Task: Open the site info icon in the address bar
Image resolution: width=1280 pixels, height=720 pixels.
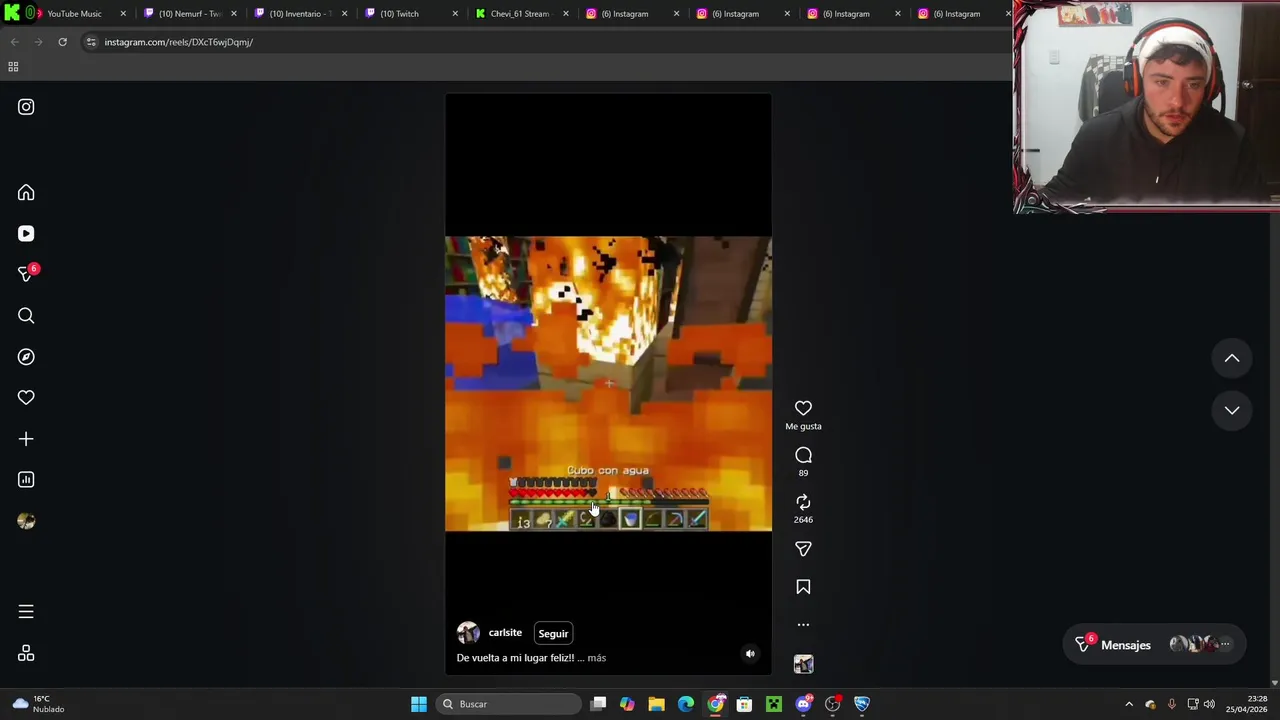Action: (x=91, y=42)
